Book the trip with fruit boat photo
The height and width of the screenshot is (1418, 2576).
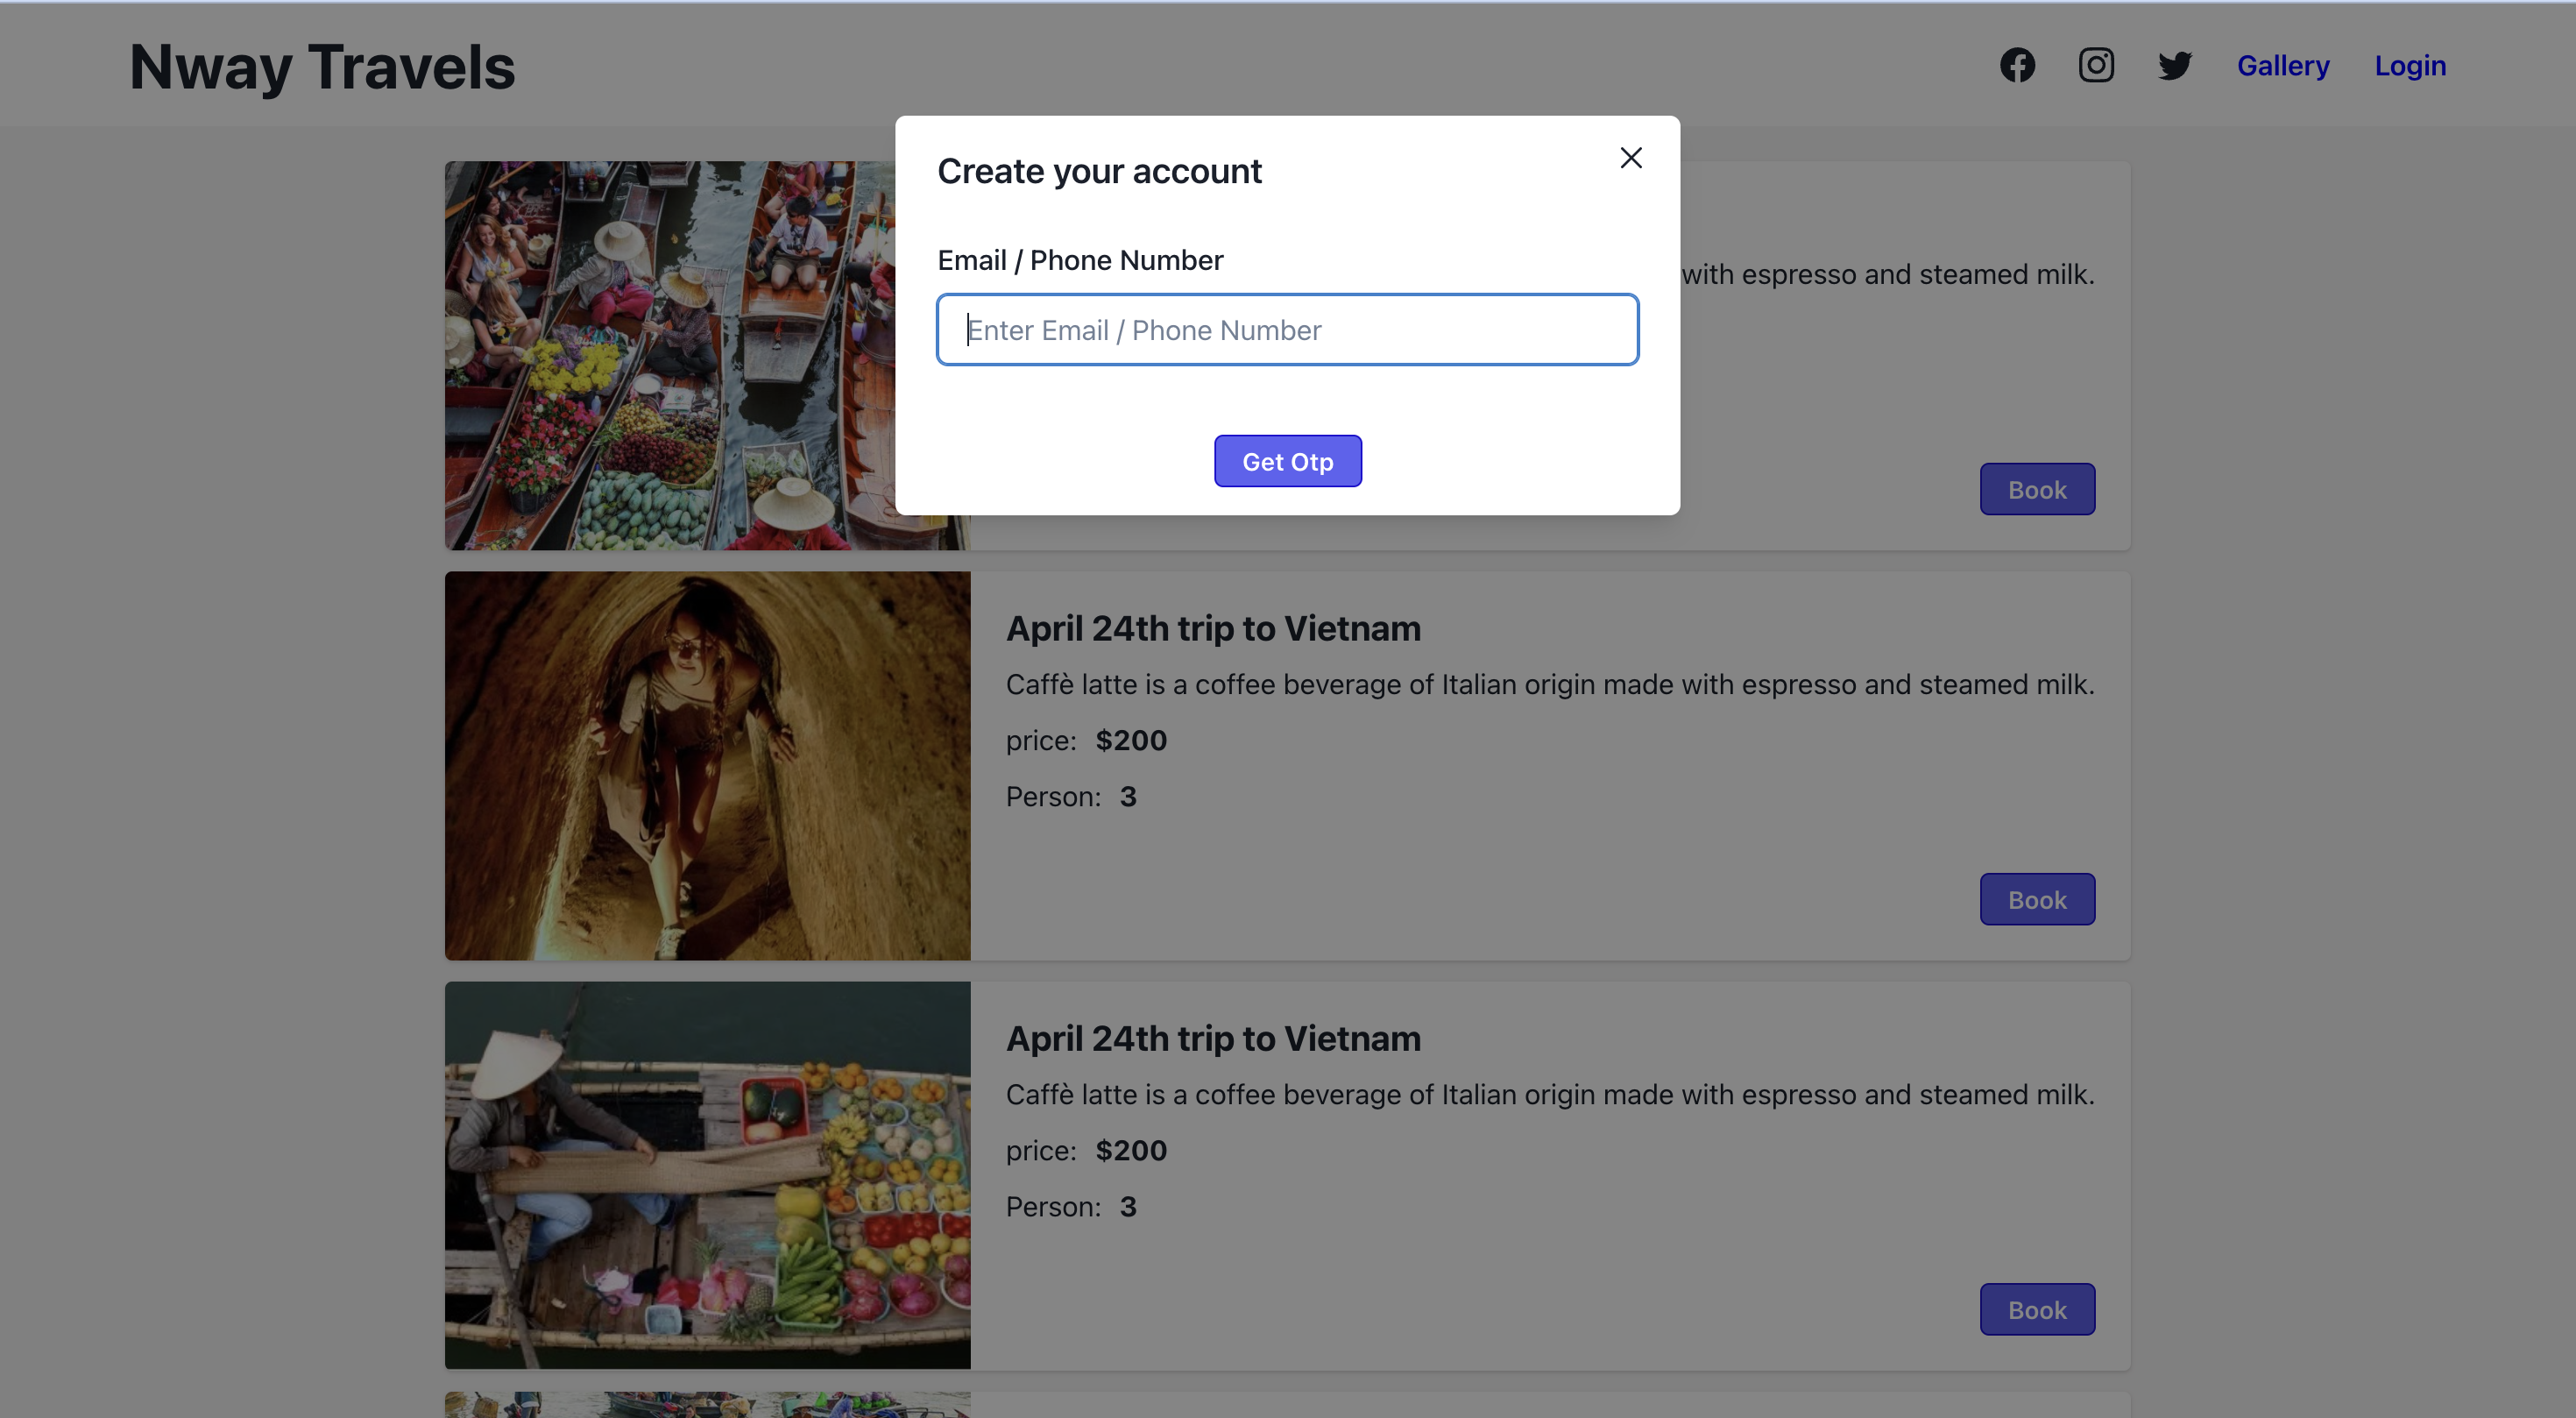pyautogui.click(x=2036, y=1310)
